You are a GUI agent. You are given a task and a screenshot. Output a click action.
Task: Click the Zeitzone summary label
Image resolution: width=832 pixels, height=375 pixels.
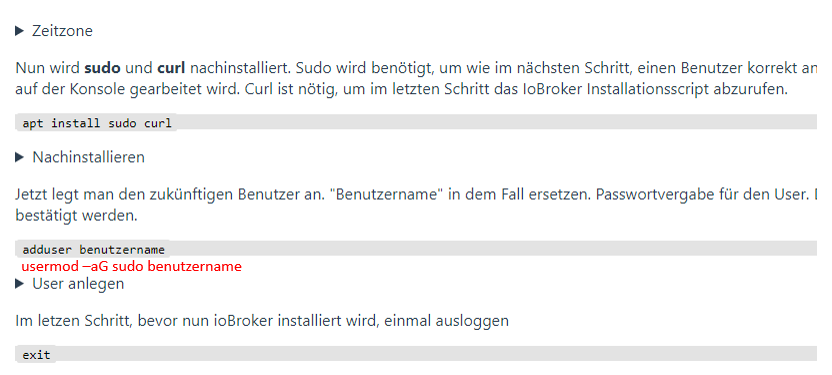[62, 31]
